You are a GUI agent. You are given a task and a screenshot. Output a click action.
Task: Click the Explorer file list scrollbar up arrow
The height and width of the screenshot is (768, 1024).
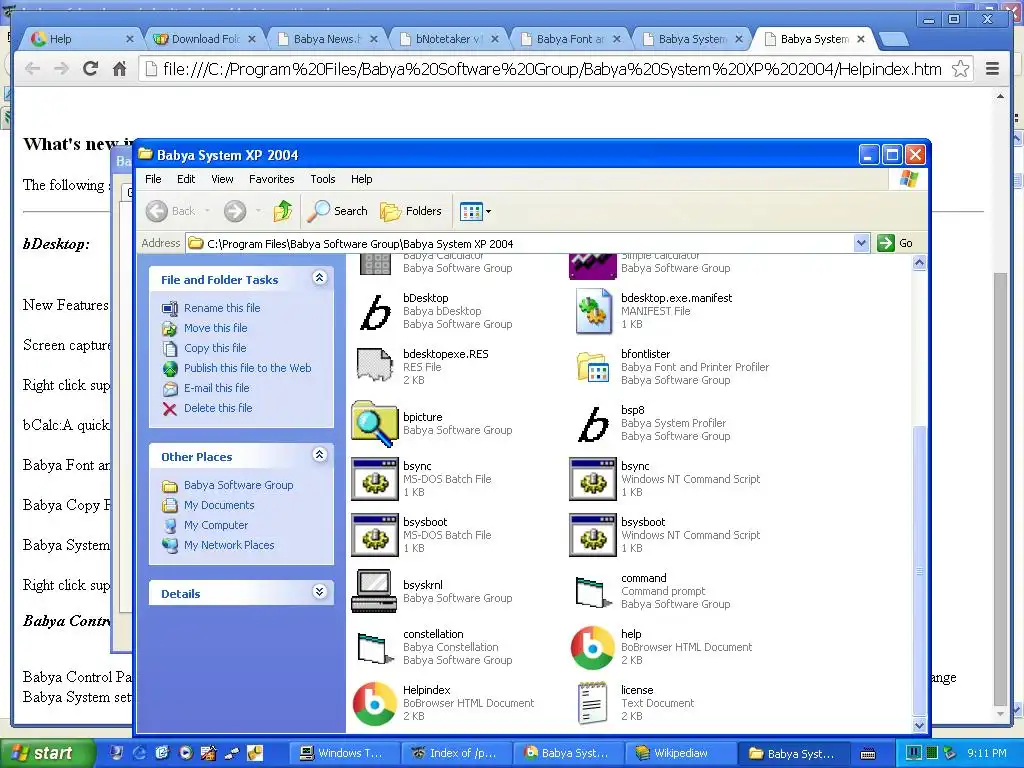[x=919, y=263]
